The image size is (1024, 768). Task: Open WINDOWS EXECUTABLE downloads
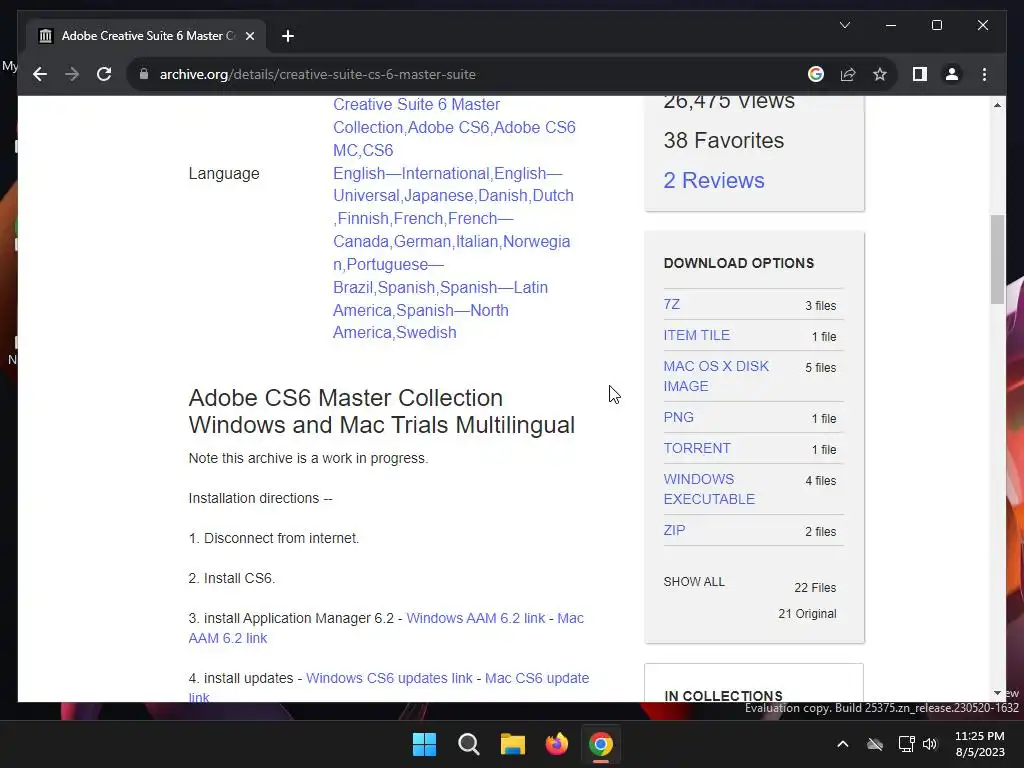click(x=709, y=489)
